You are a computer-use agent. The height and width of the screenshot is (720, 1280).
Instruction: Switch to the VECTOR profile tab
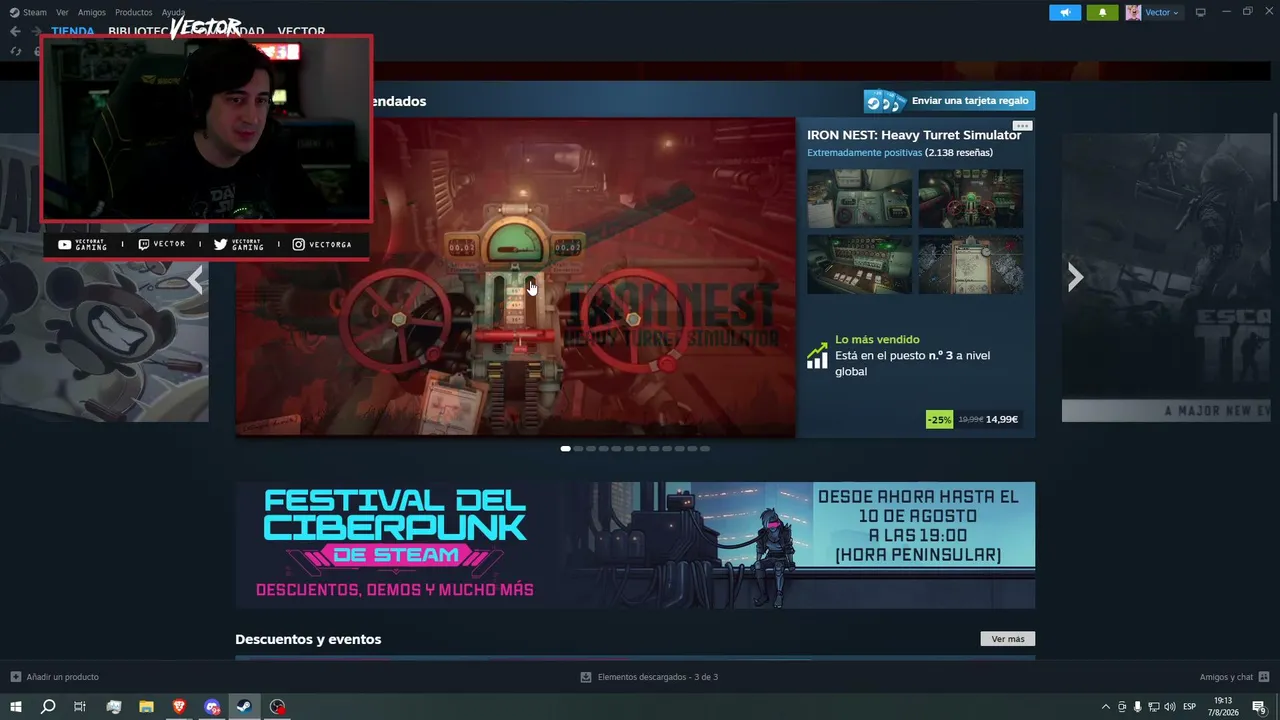click(x=301, y=31)
